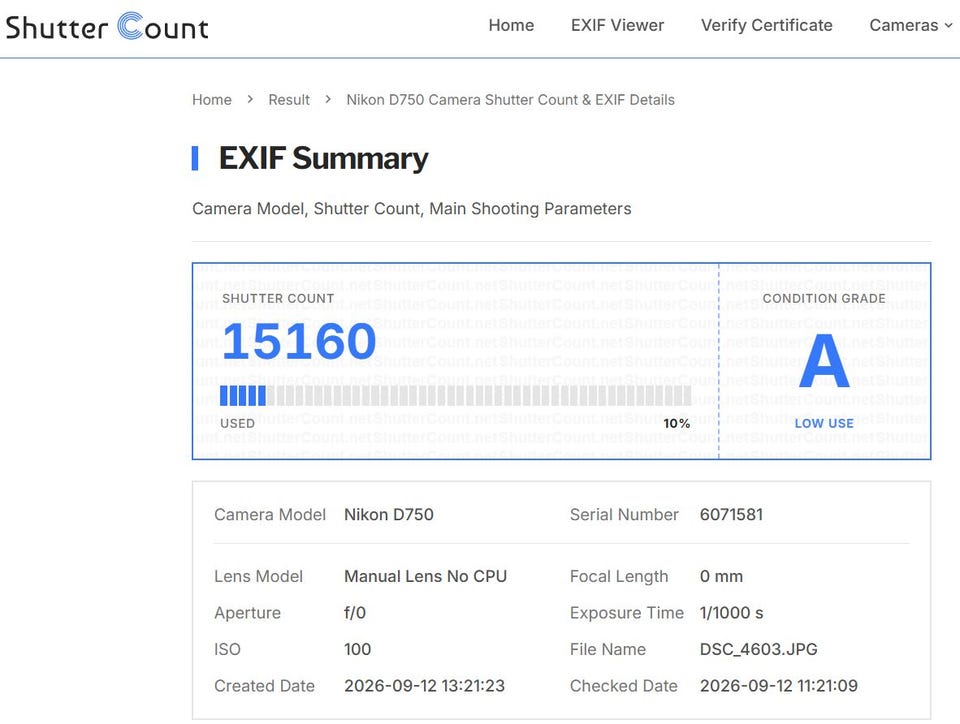Click the SHUTTER COUNT label
This screenshot has height=724, width=960.
278,299
